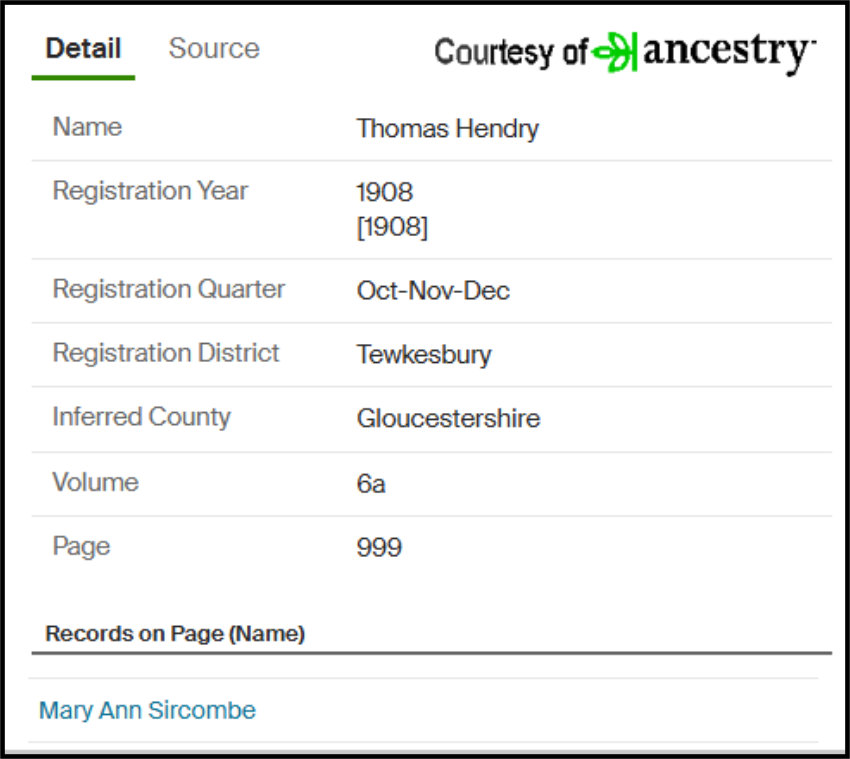This screenshot has width=850, height=759.
Task: Click the Courtesy of text
Action: click(x=511, y=53)
